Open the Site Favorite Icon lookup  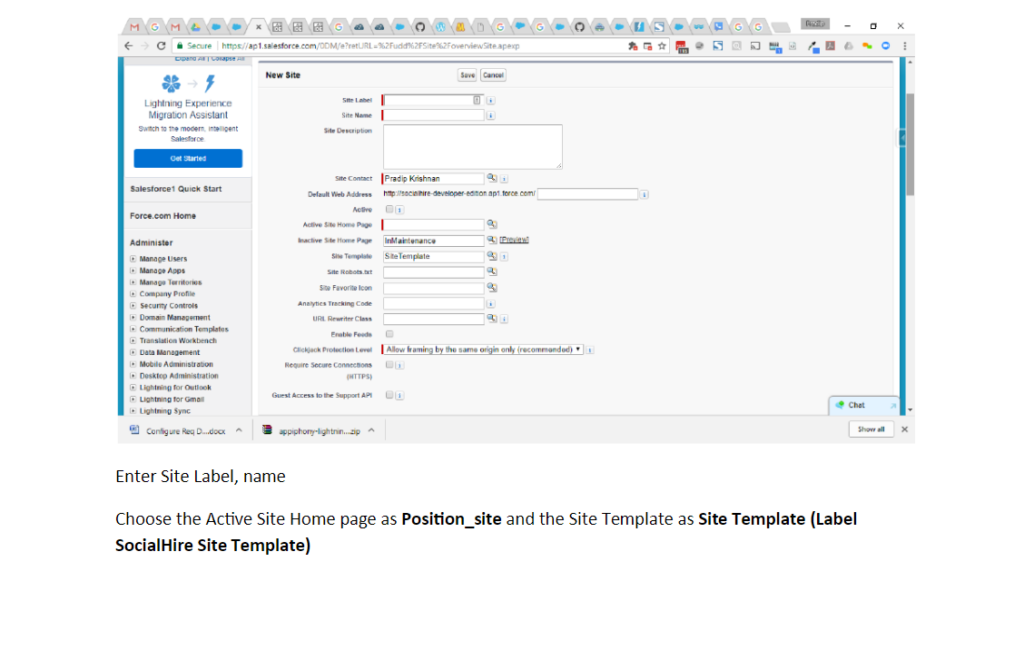click(x=492, y=287)
